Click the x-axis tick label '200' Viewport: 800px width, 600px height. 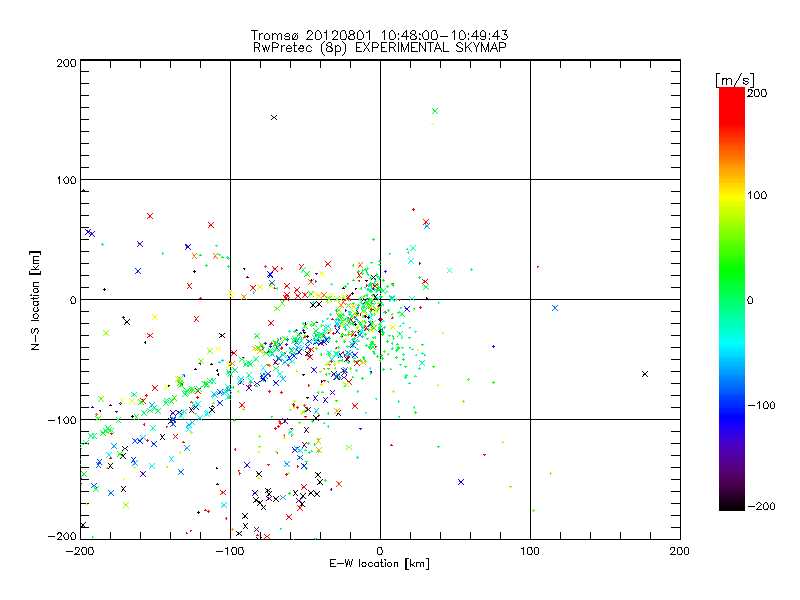coord(680,551)
